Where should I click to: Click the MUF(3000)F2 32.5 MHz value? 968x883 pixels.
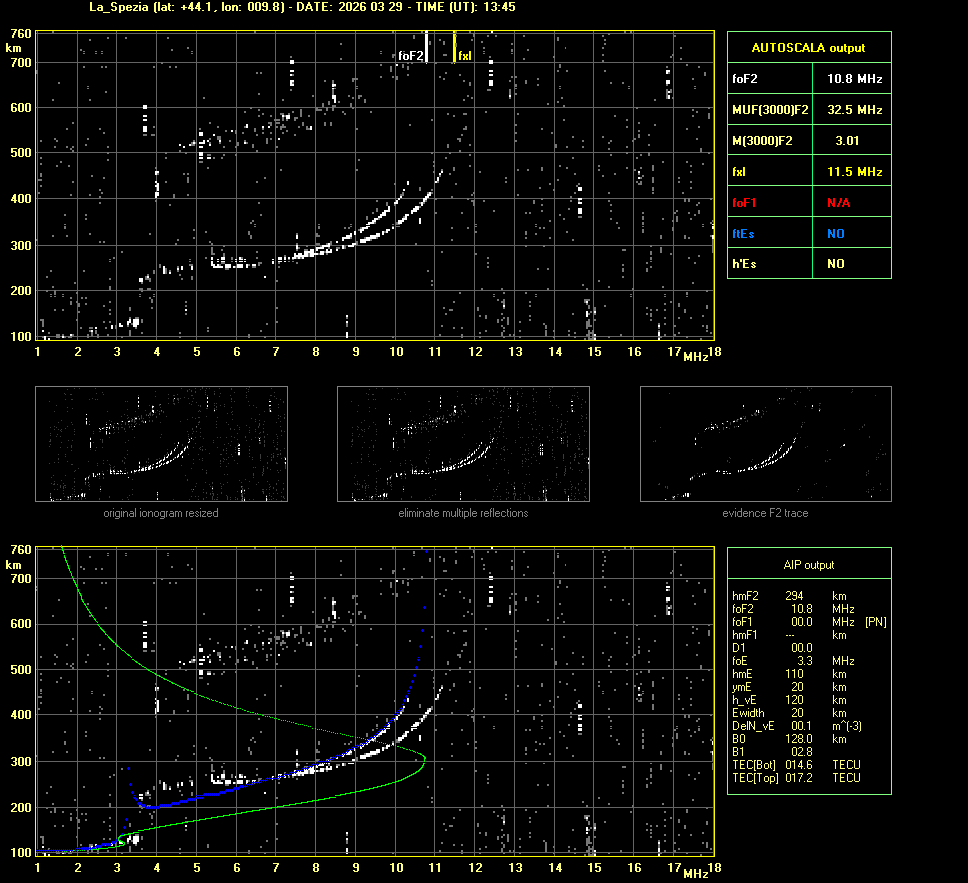(x=854, y=109)
